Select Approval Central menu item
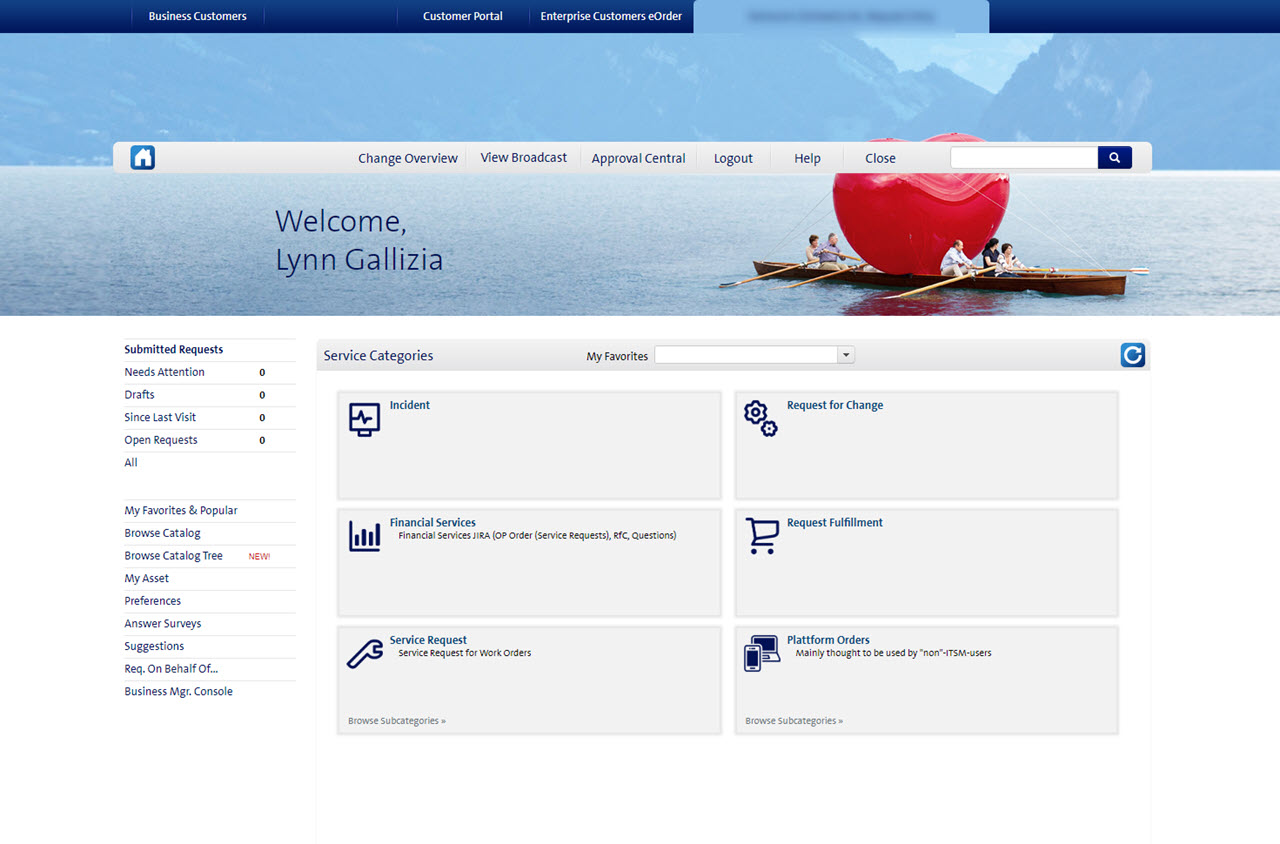 pos(638,158)
